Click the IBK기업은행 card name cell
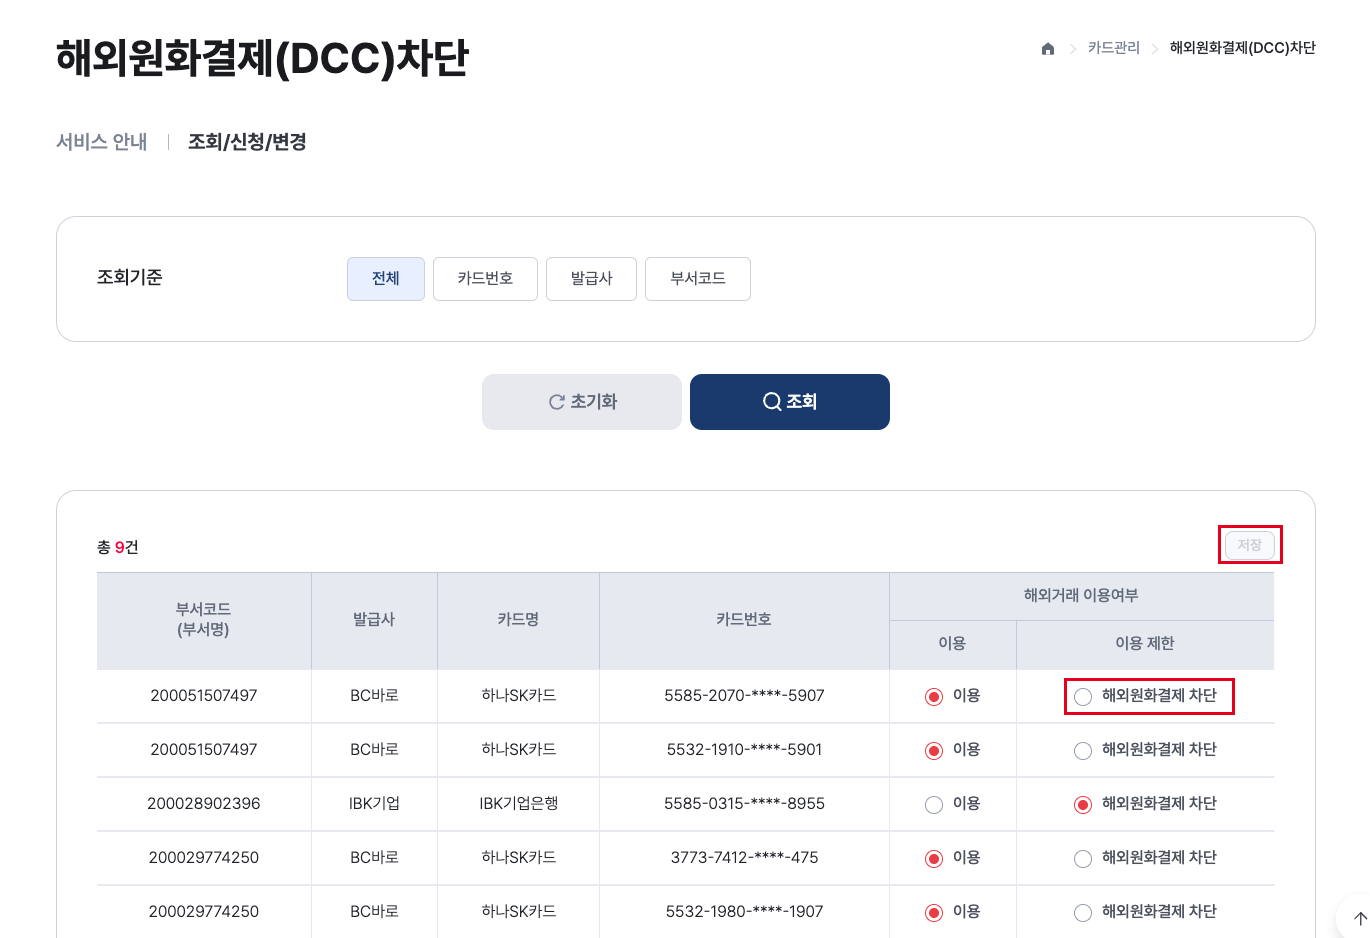The image size is (1370, 938). [518, 804]
